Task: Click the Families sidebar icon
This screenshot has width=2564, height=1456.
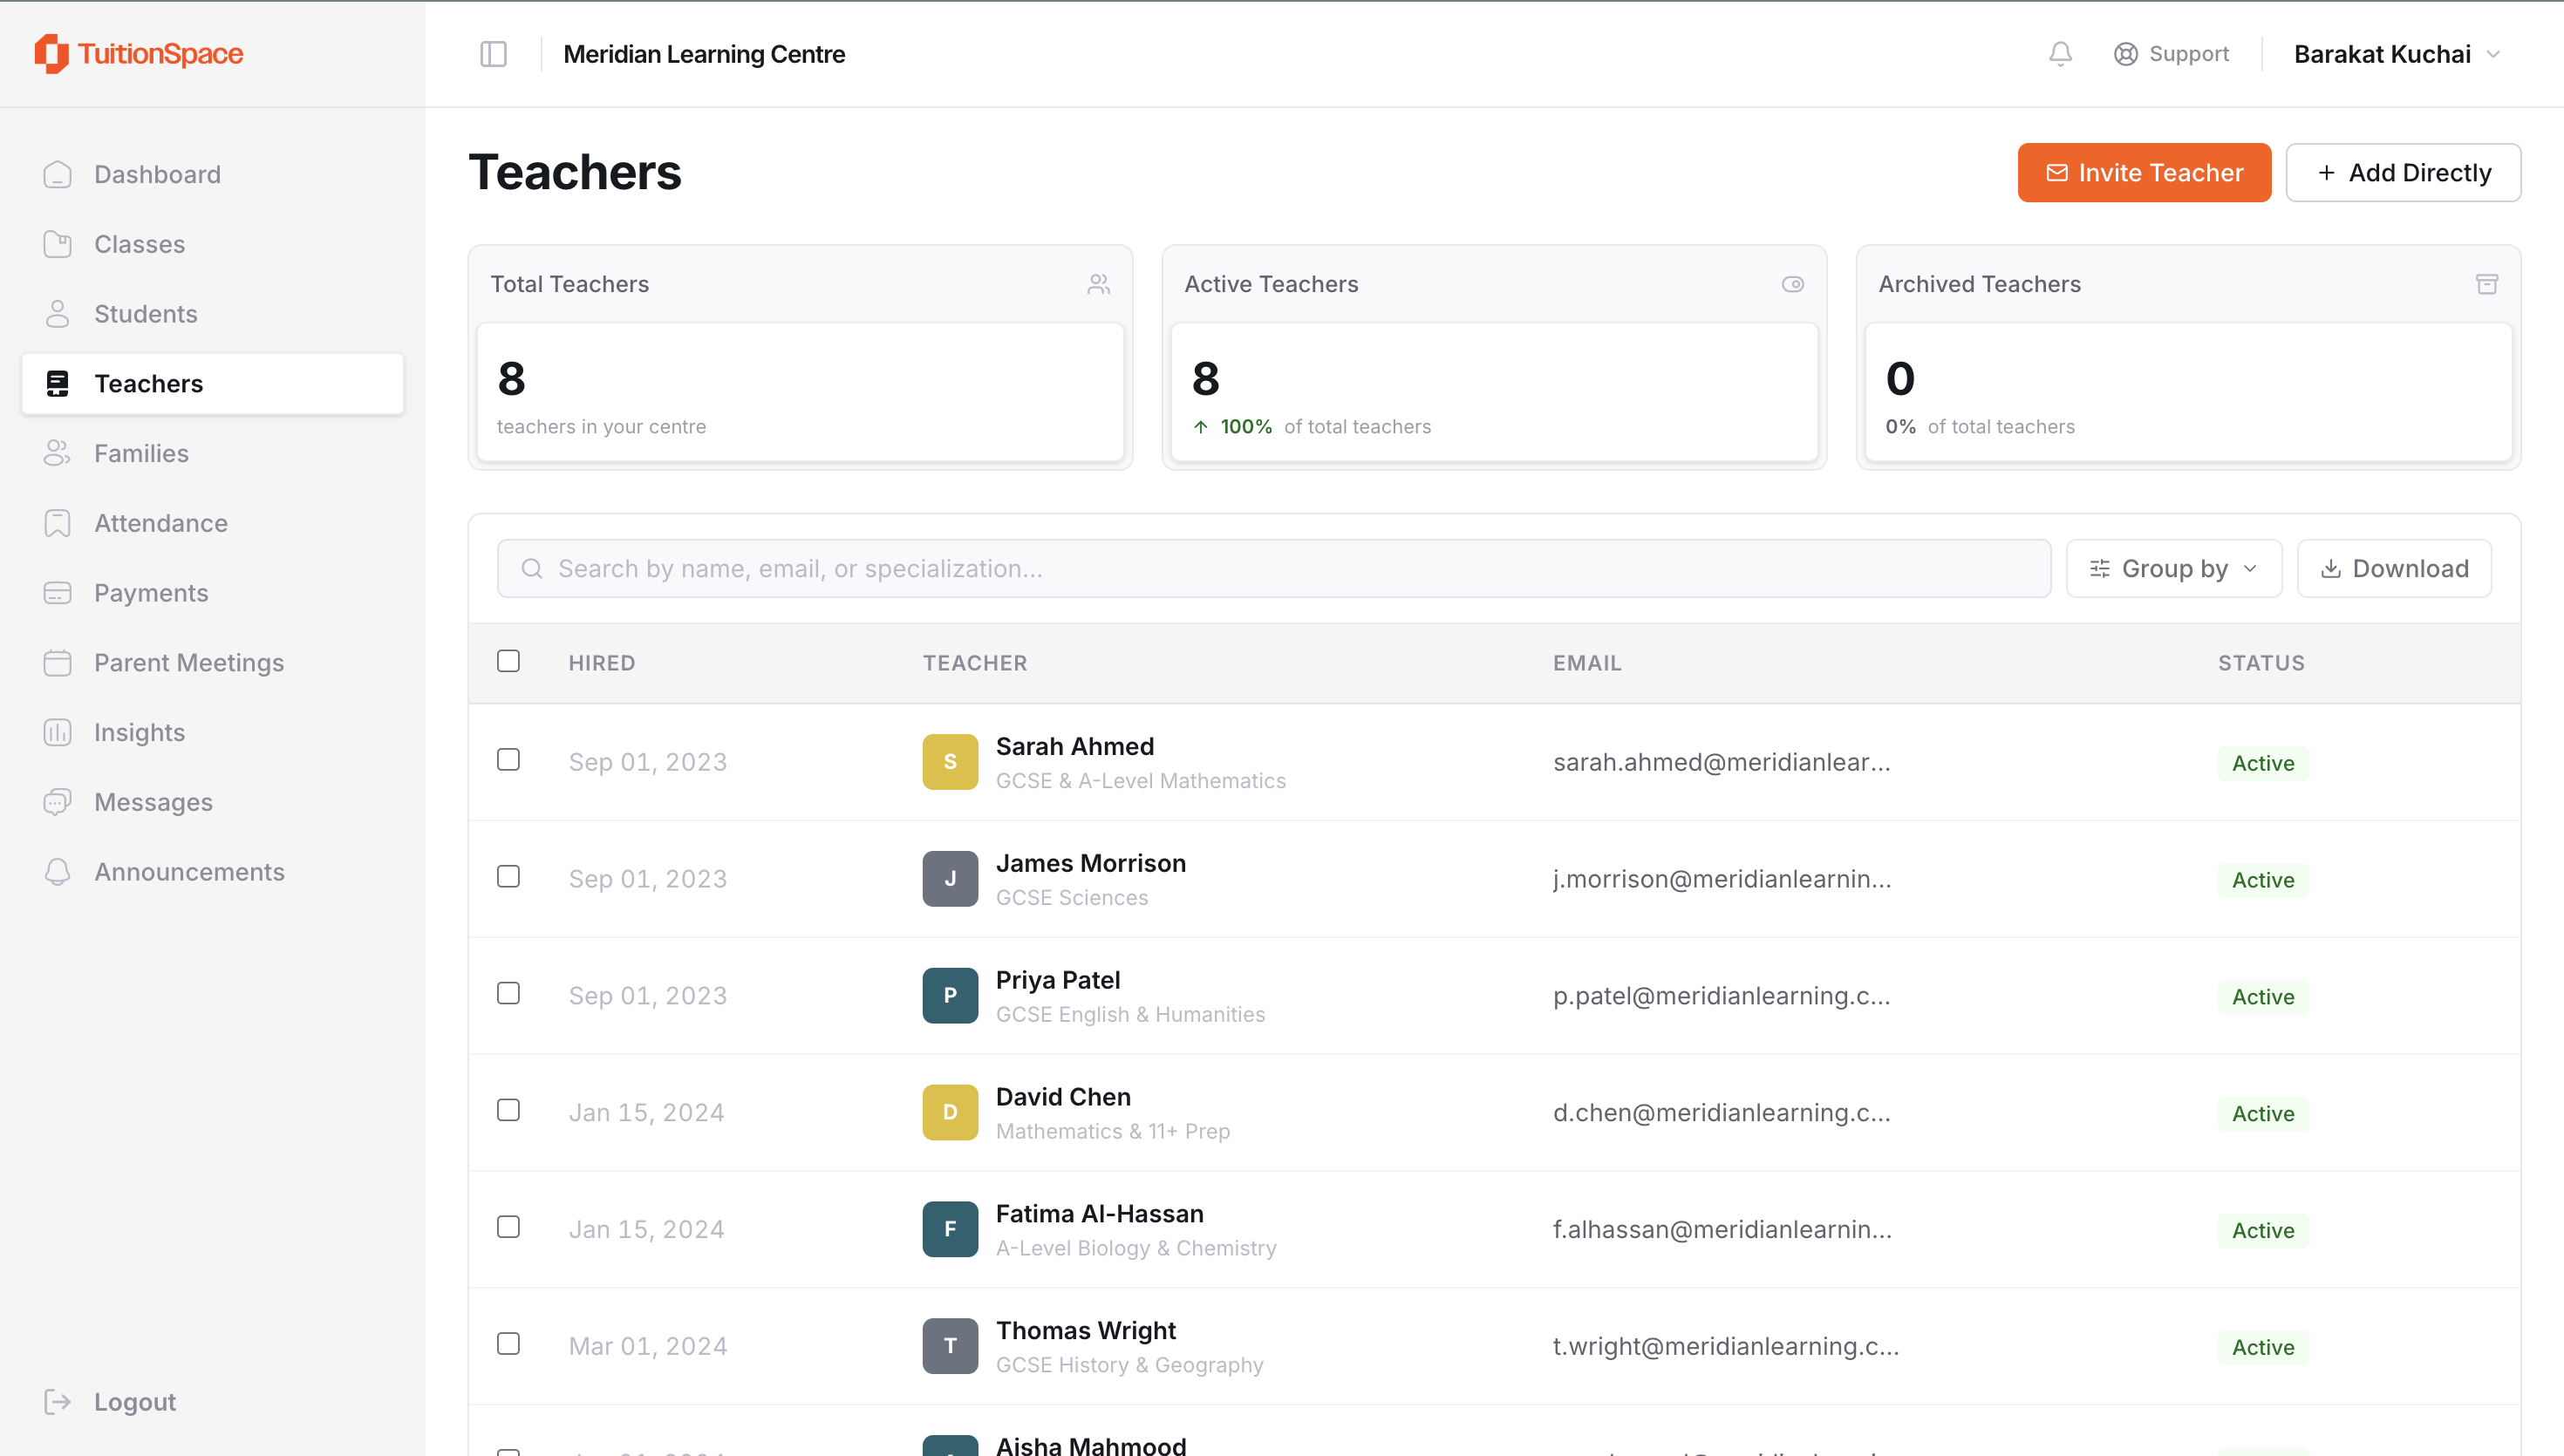Action: [58, 453]
